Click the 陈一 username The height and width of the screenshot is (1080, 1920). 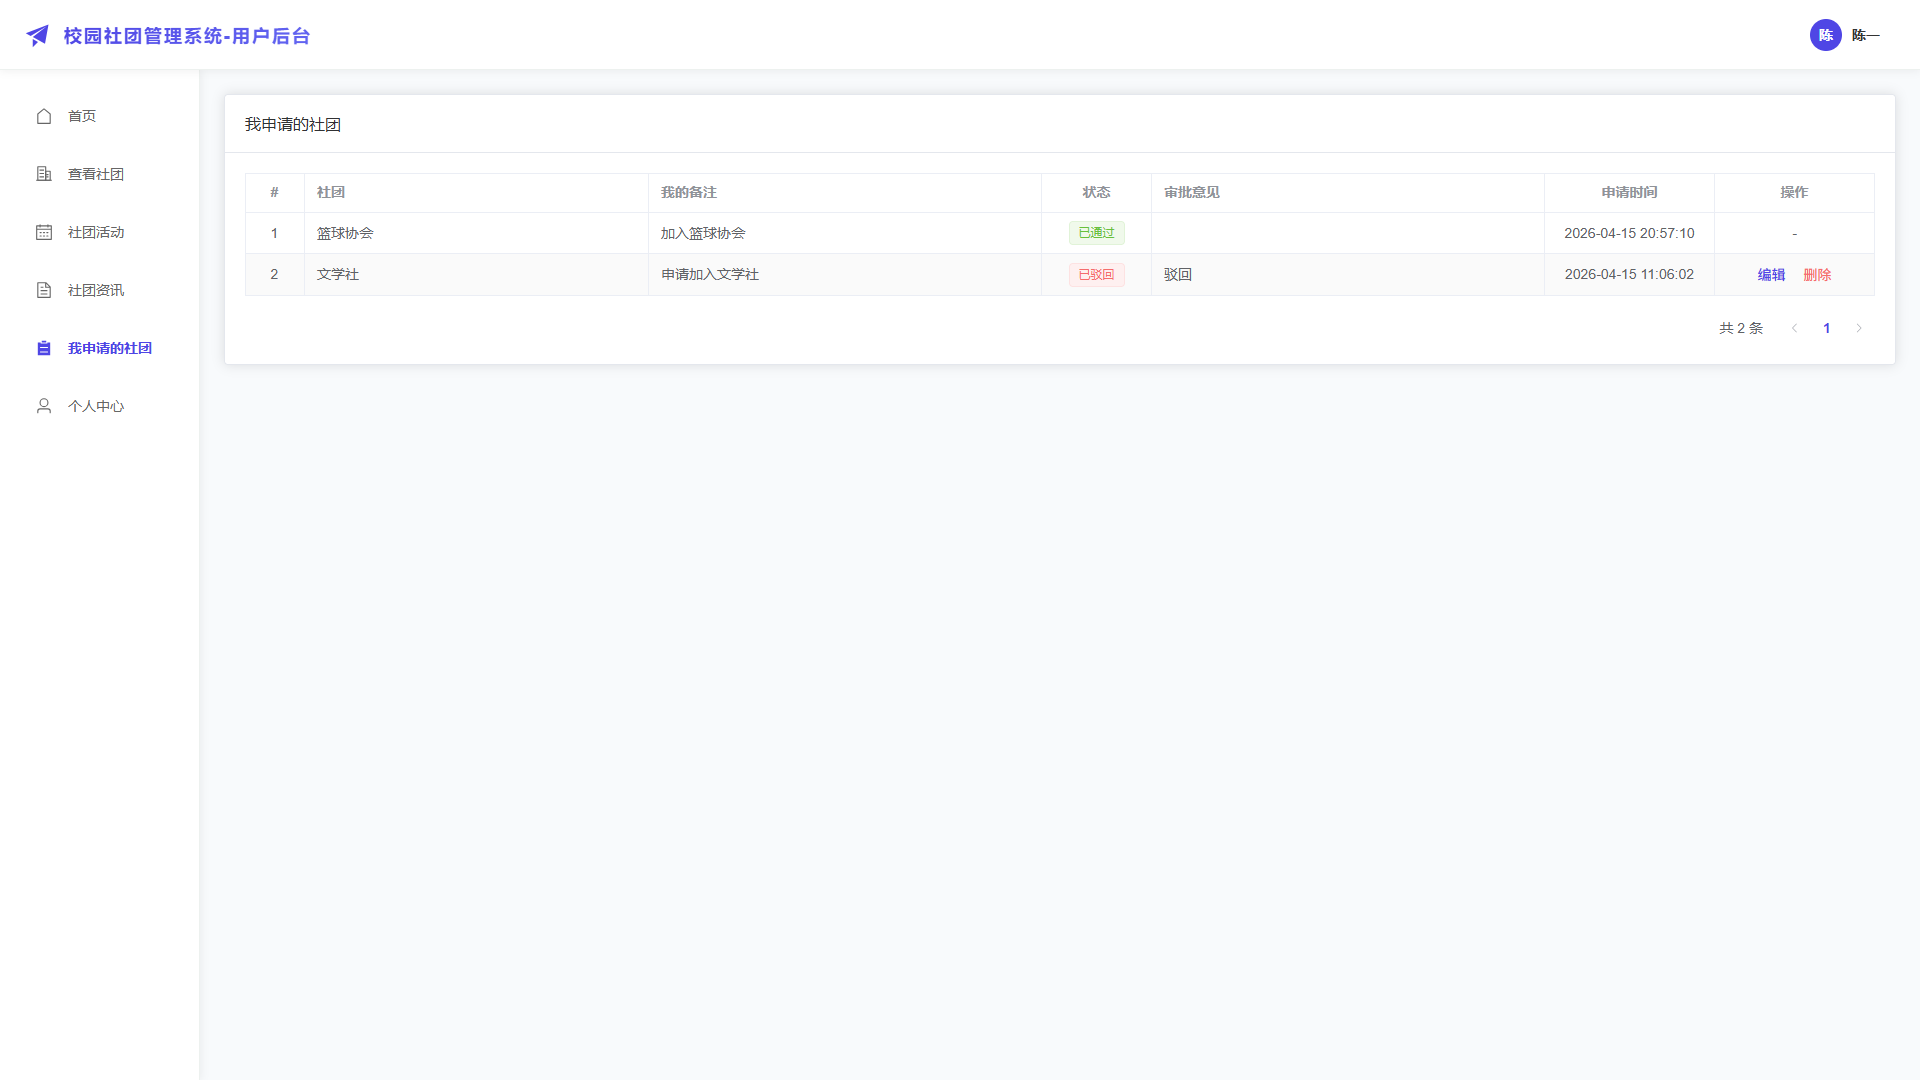coord(1866,35)
